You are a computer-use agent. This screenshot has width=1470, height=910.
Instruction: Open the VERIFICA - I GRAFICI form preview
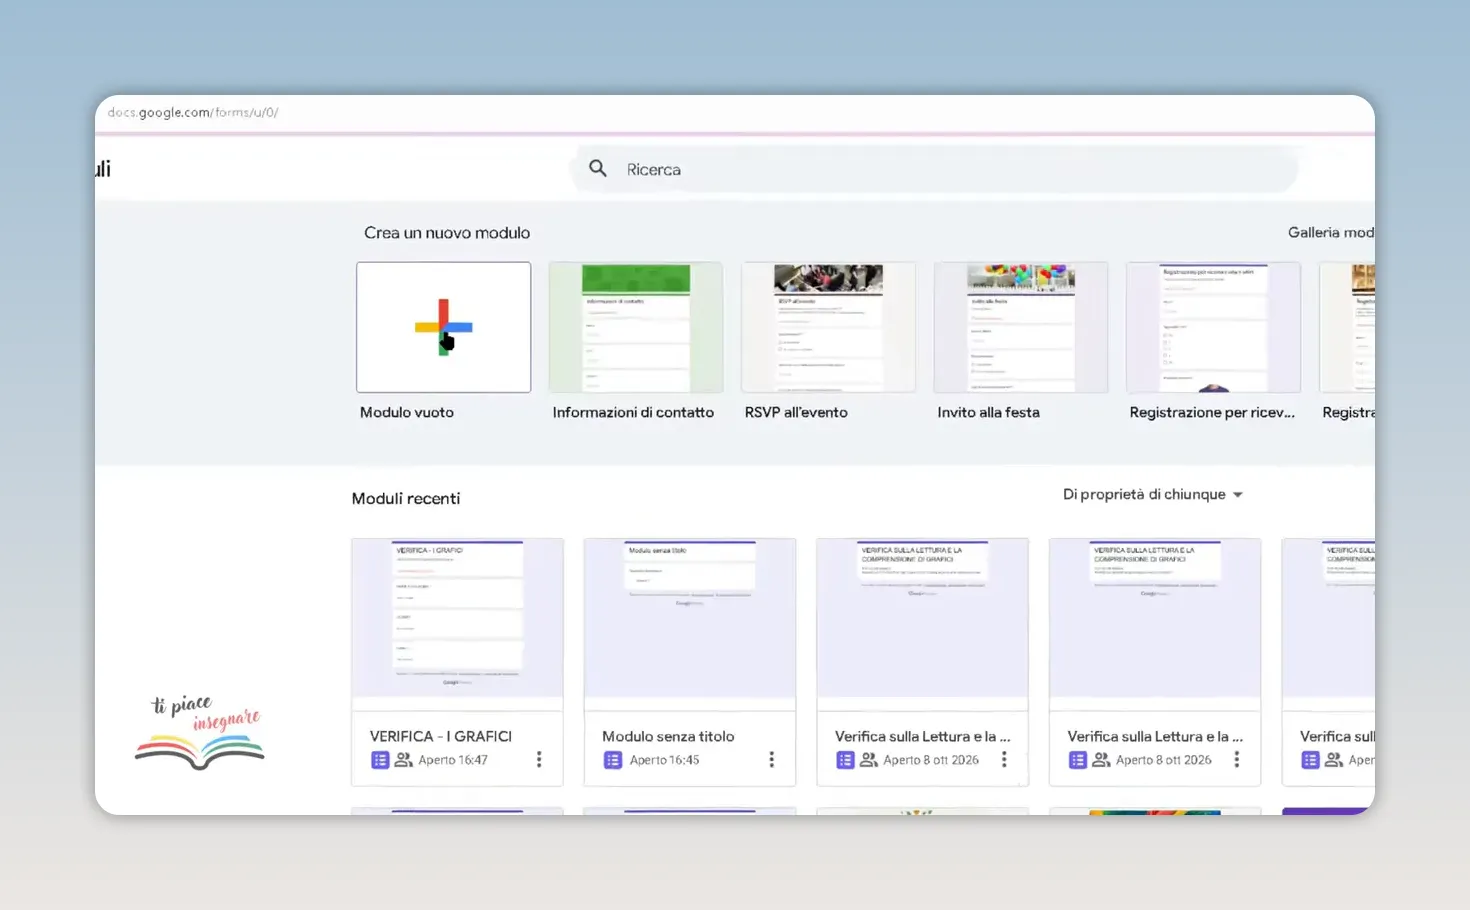pyautogui.click(x=457, y=618)
